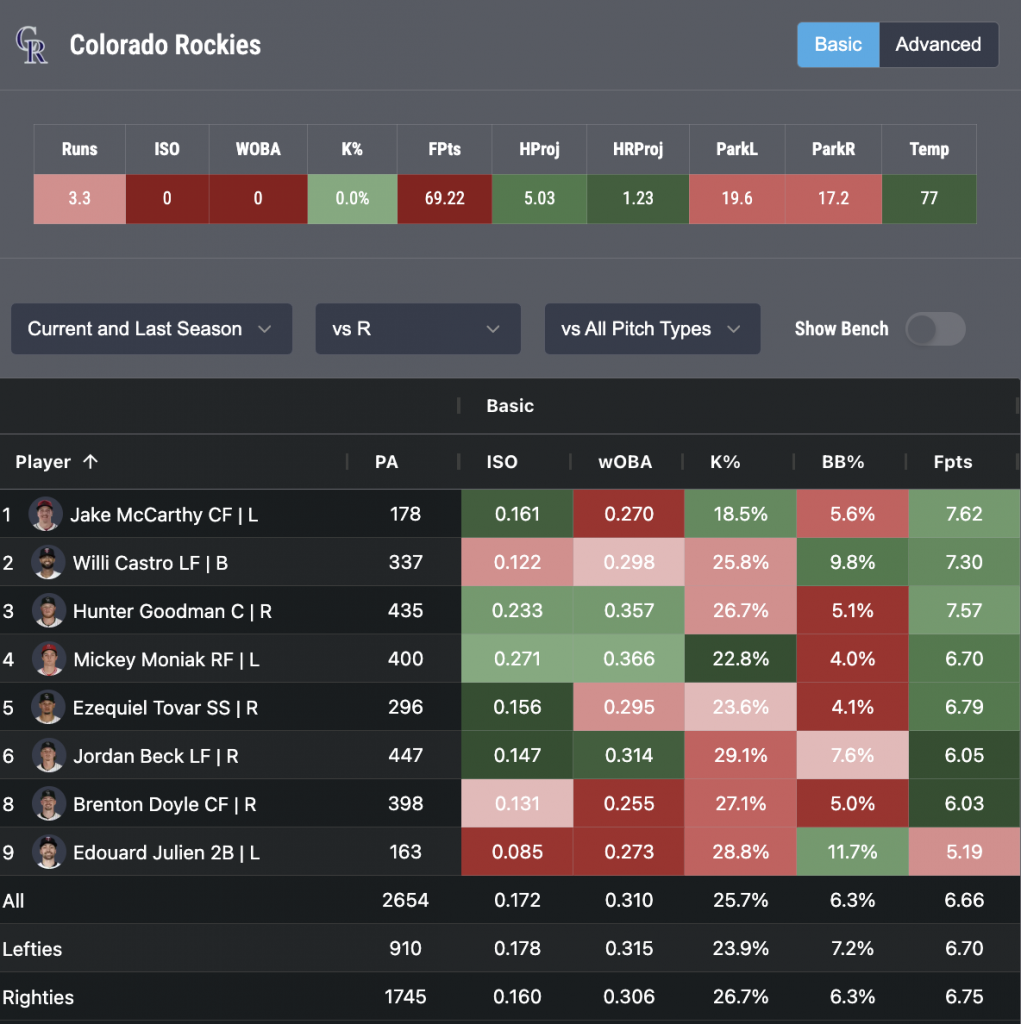1021x1024 pixels.
Task: Sort table by K% column header
Action: coord(725,462)
